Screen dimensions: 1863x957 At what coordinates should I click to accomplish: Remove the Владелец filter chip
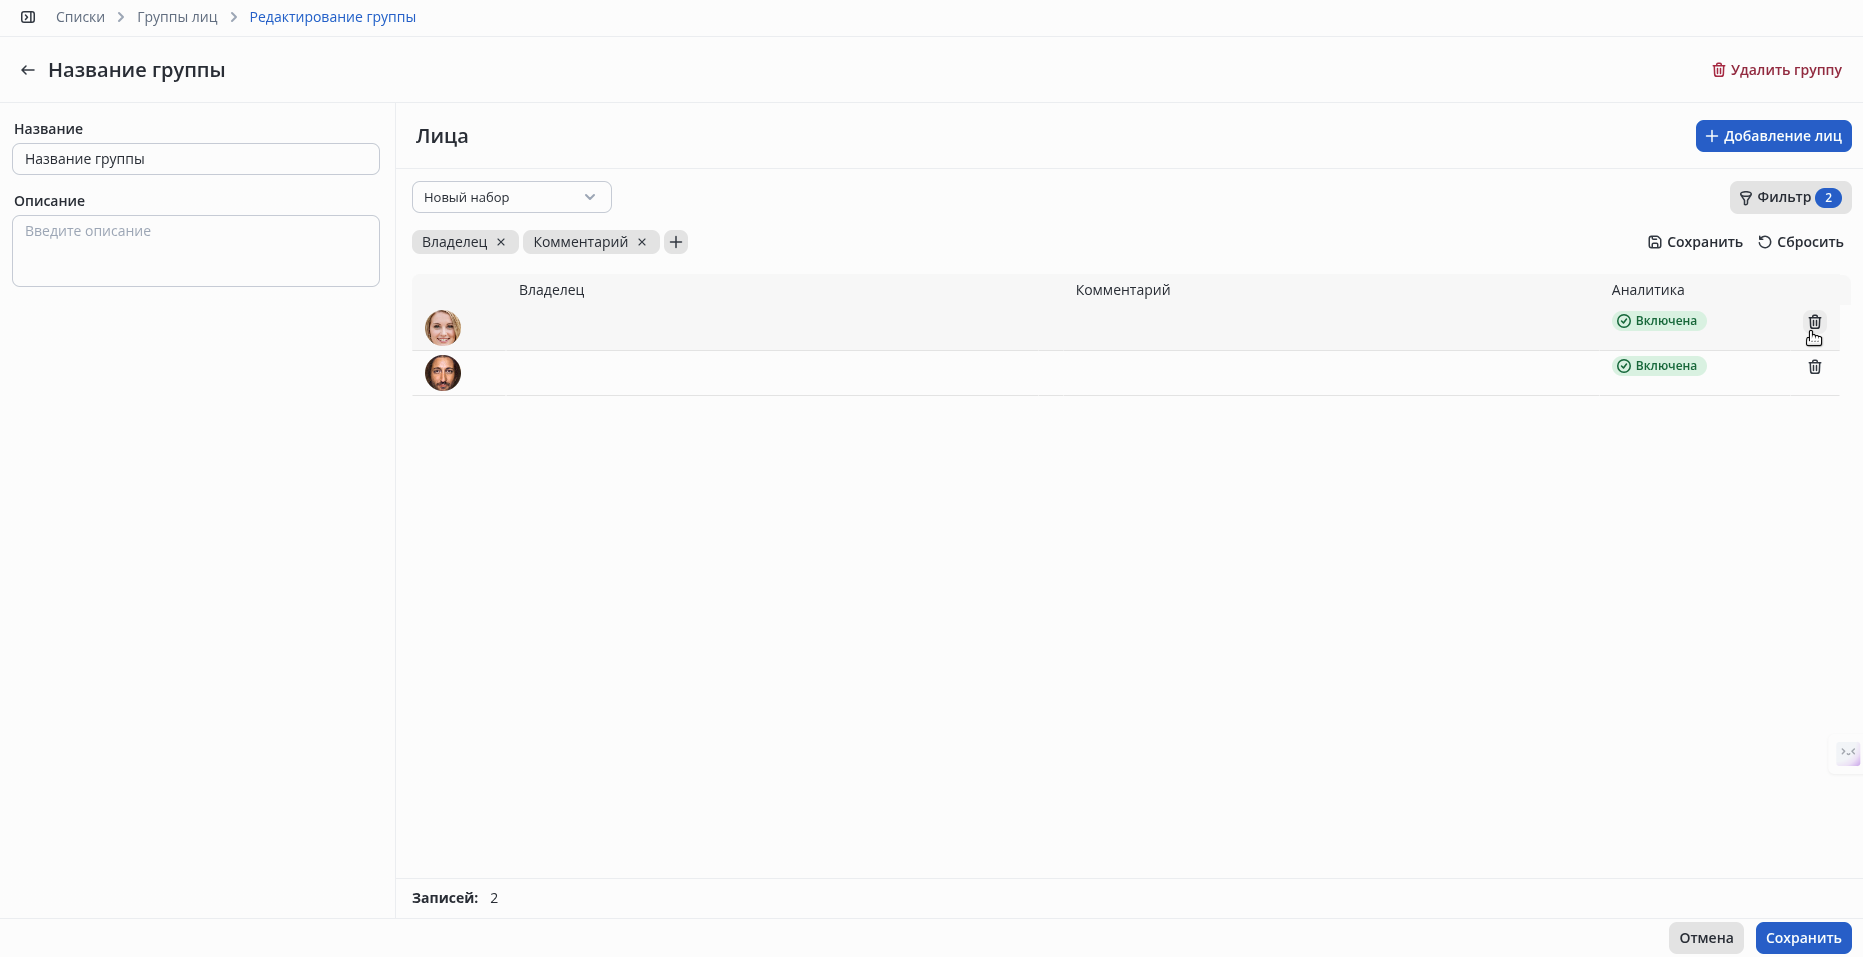[x=501, y=242]
